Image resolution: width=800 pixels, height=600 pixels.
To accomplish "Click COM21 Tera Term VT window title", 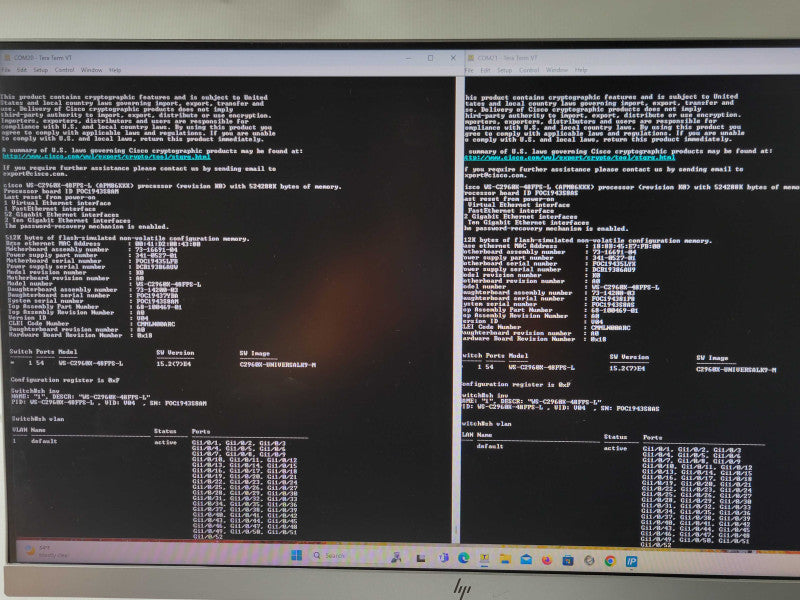I will point(507,58).
